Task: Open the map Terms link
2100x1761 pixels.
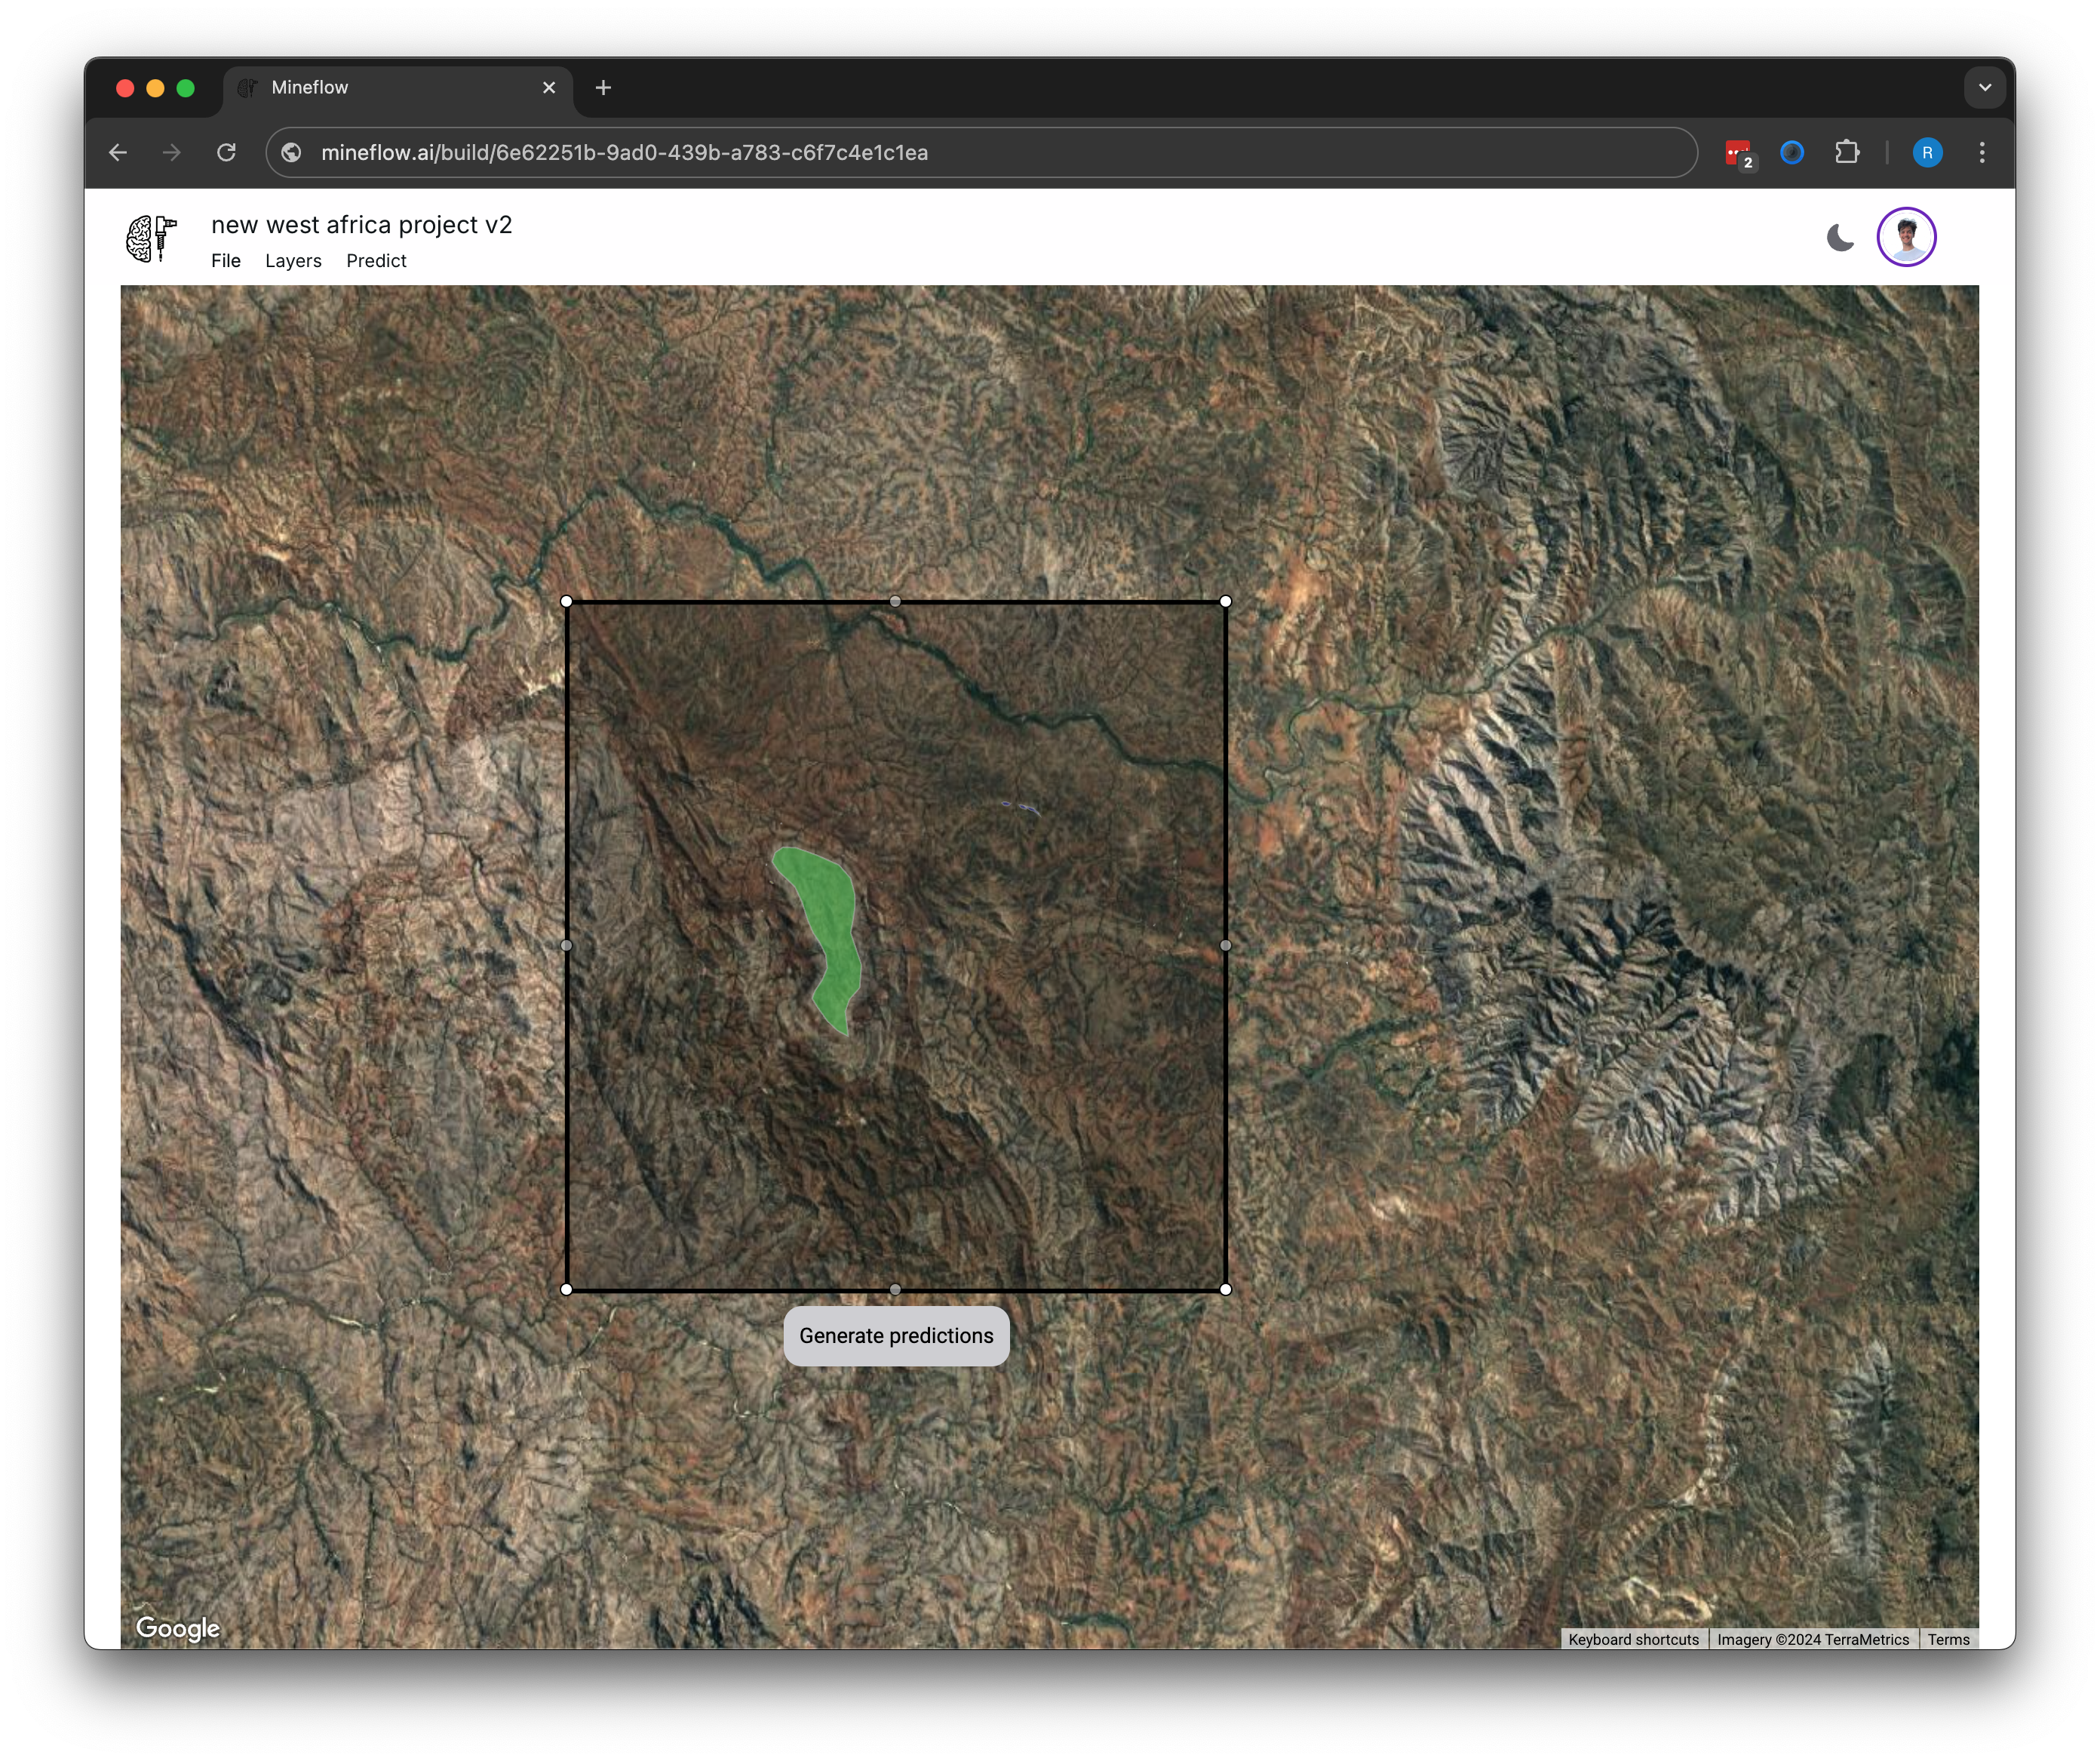Action: coord(1949,1640)
